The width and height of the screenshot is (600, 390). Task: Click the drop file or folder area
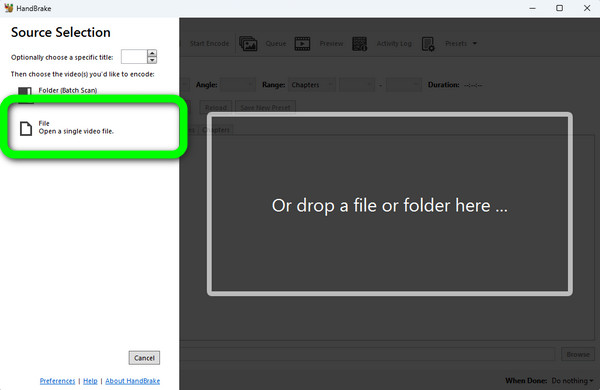click(390, 204)
